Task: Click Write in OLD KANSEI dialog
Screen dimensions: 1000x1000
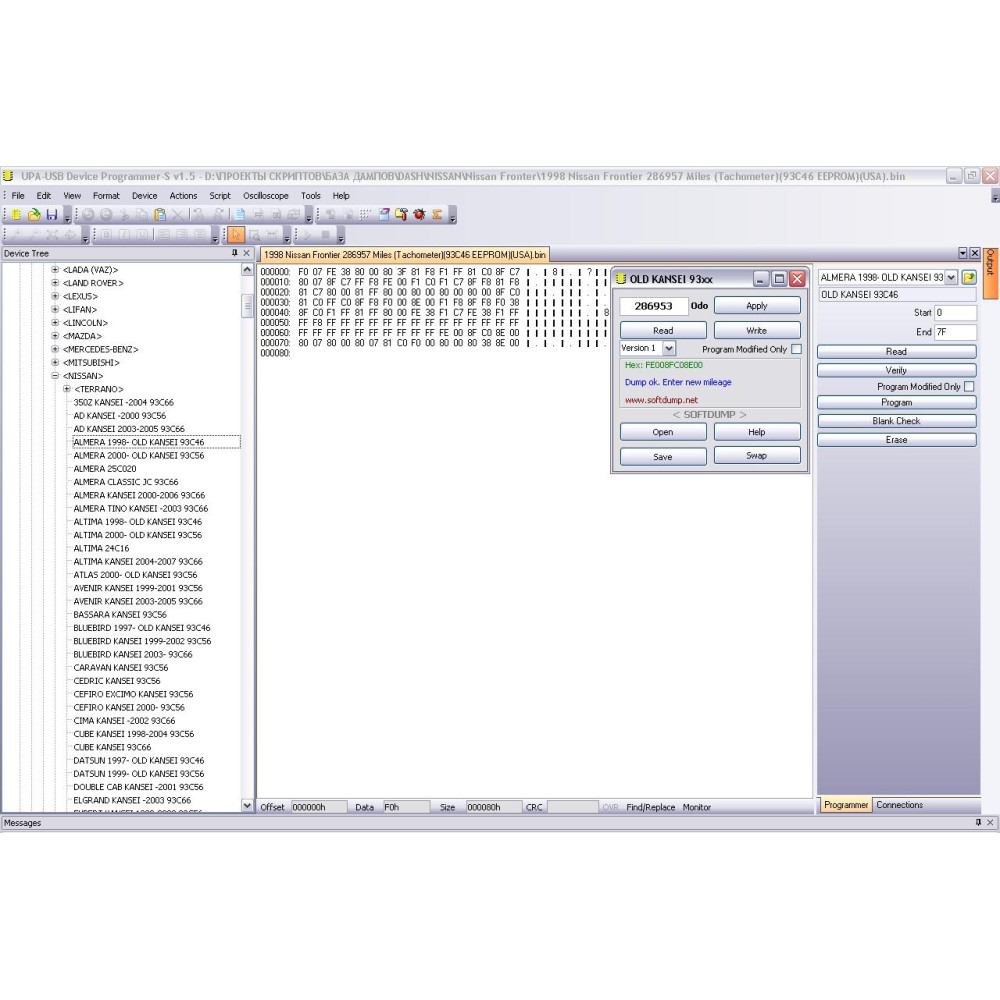Action: (757, 330)
